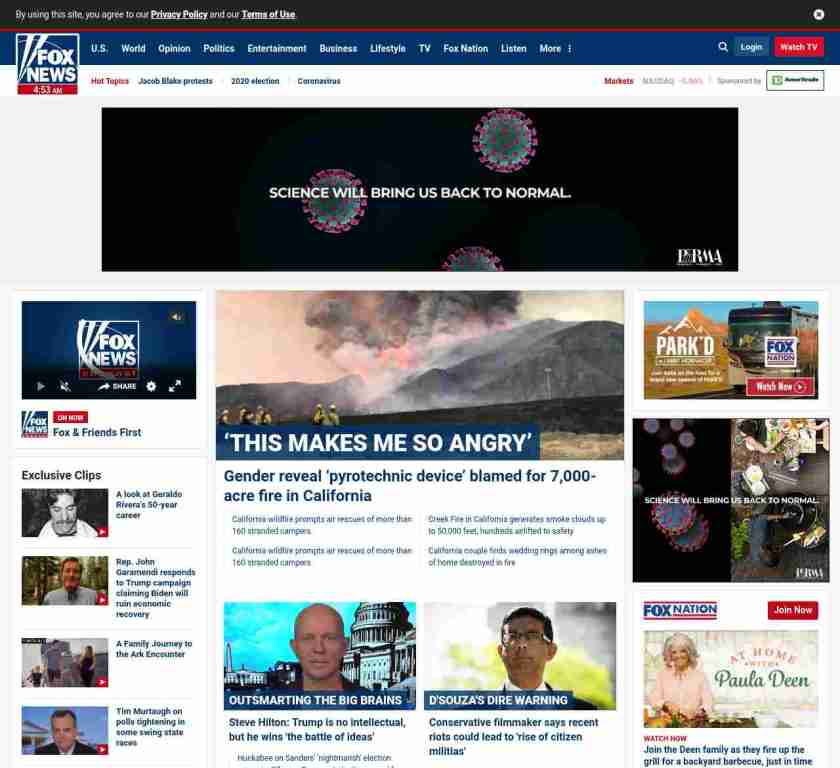This screenshot has height=768, width=840.
Task: Open the gender reveal fire headline
Action: 409,485
